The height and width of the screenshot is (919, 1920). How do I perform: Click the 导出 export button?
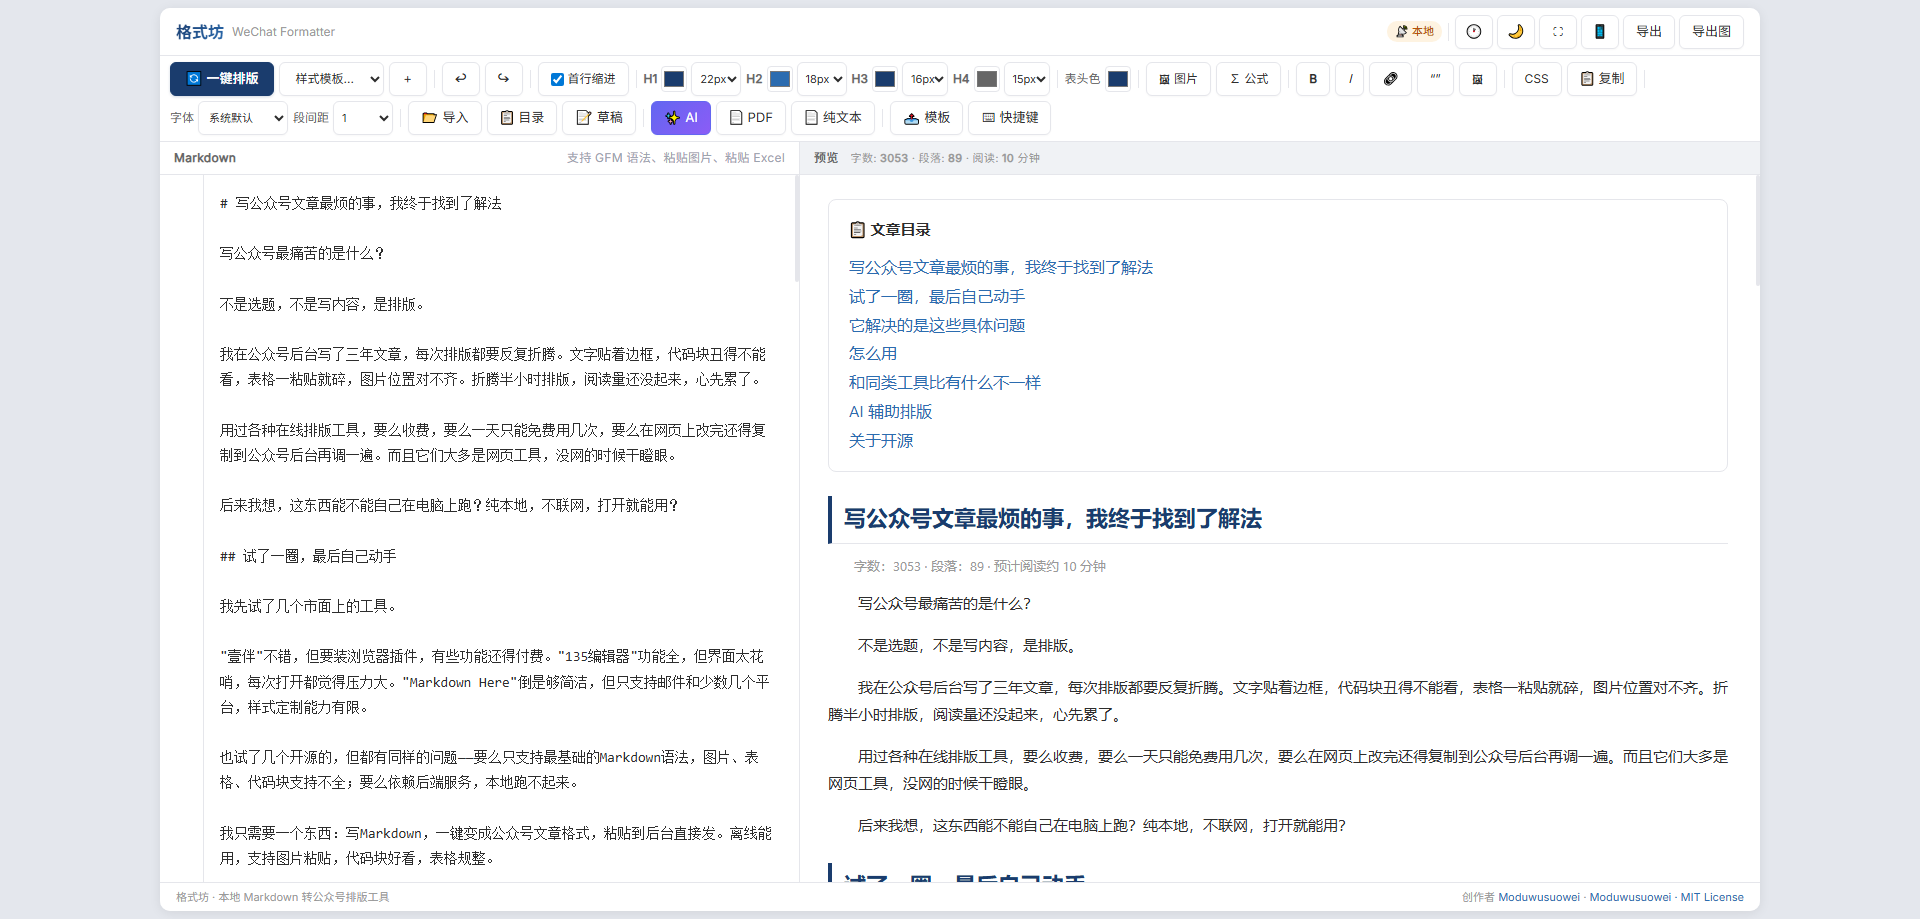1649,32
